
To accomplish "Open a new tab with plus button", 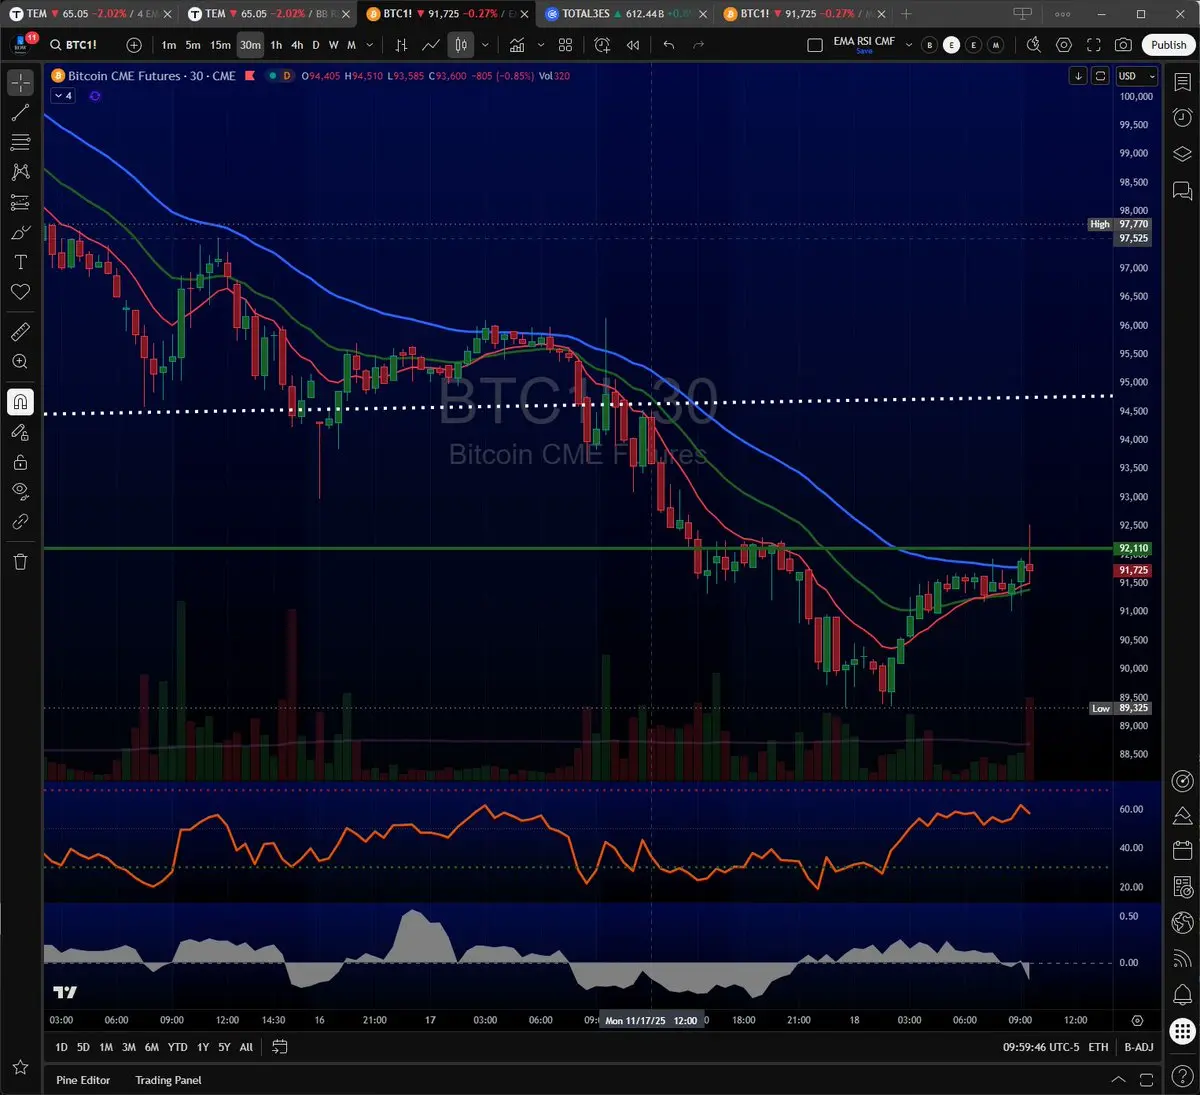I will [x=906, y=14].
